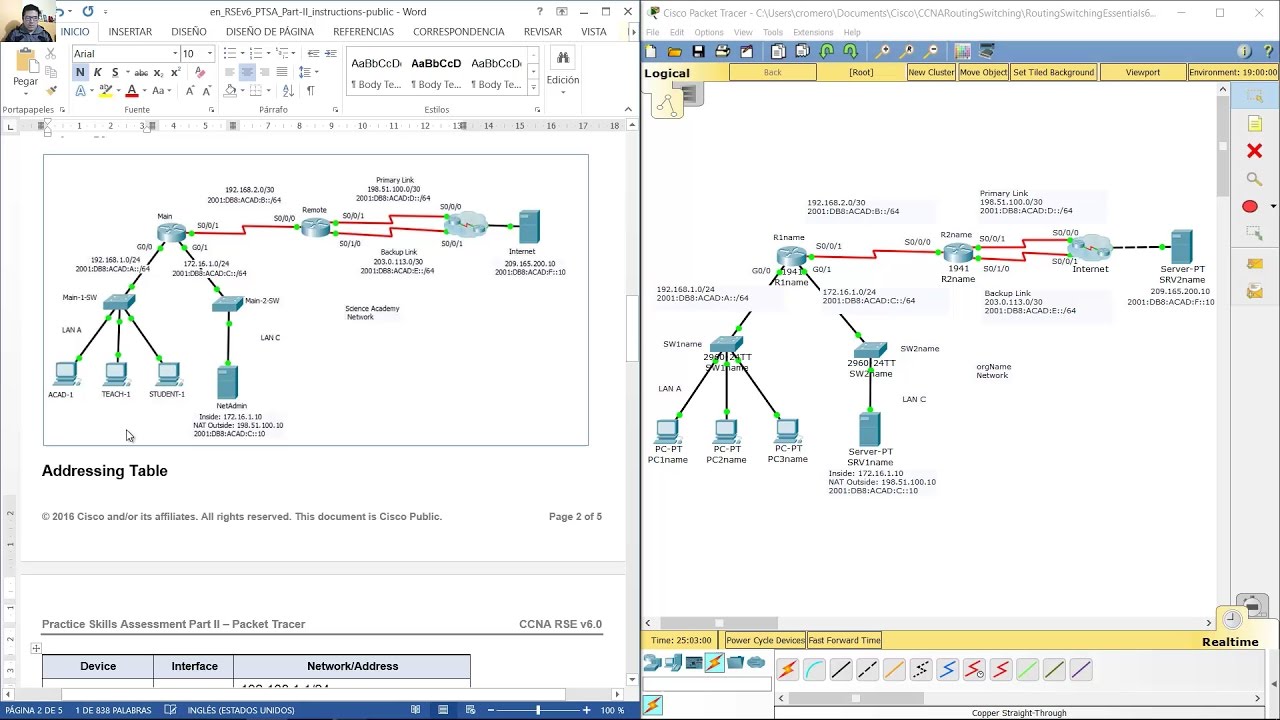Image resolution: width=1280 pixels, height=720 pixels.
Task: Open the font size 10 dropdown
Action: pos(210,53)
